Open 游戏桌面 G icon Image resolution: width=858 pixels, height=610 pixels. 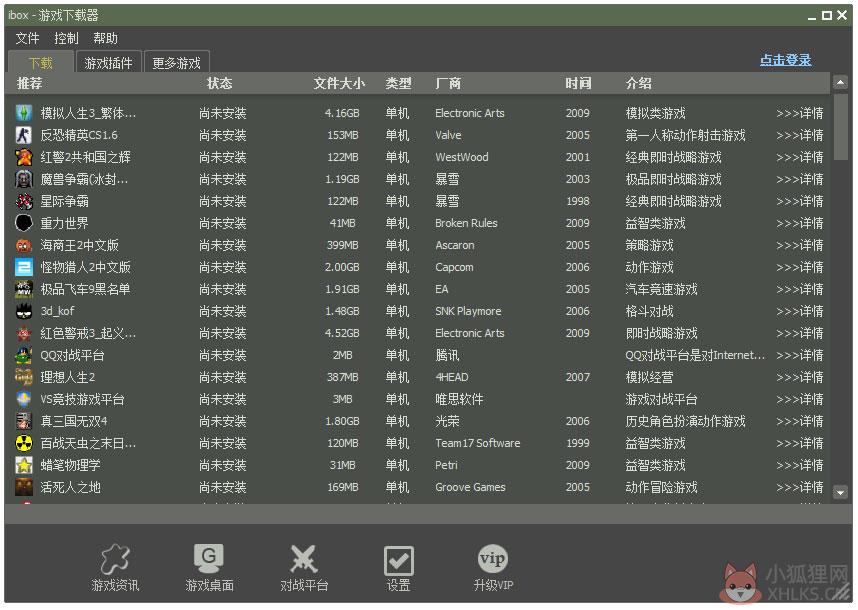click(x=209, y=559)
